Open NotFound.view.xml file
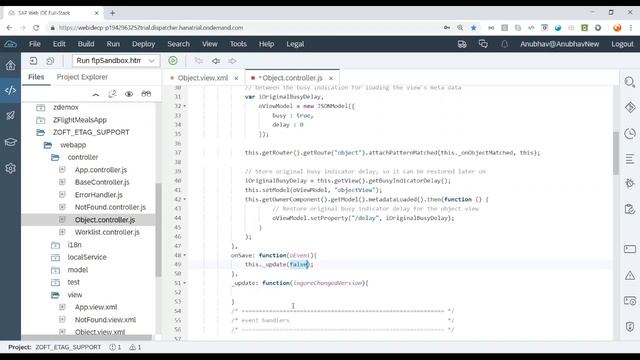 pos(105,320)
